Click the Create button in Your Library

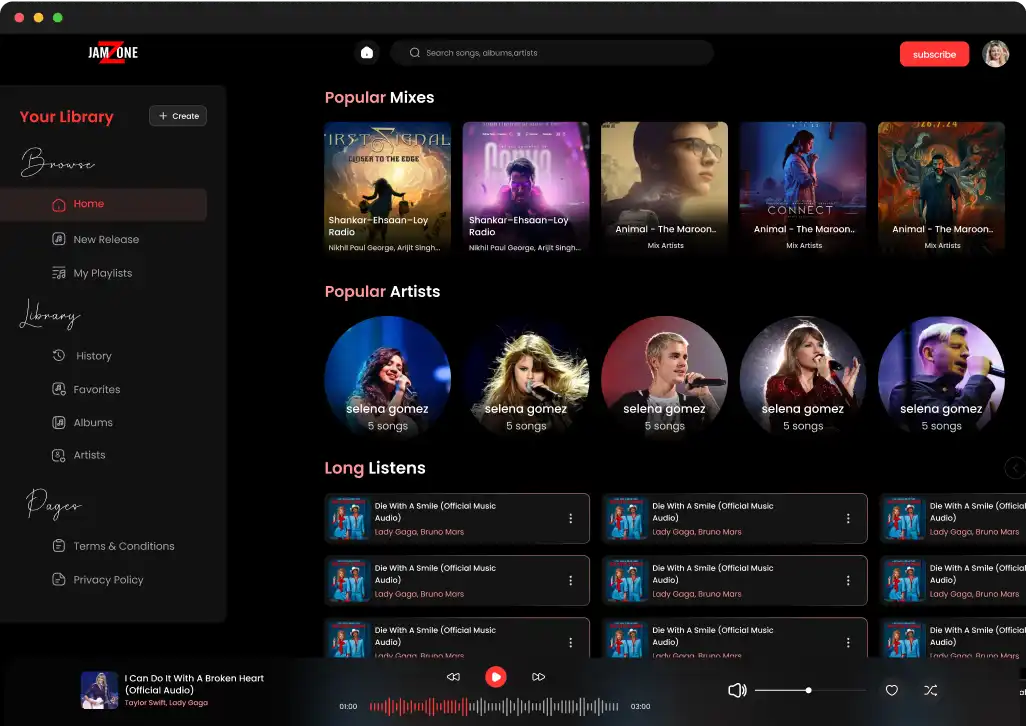178,116
